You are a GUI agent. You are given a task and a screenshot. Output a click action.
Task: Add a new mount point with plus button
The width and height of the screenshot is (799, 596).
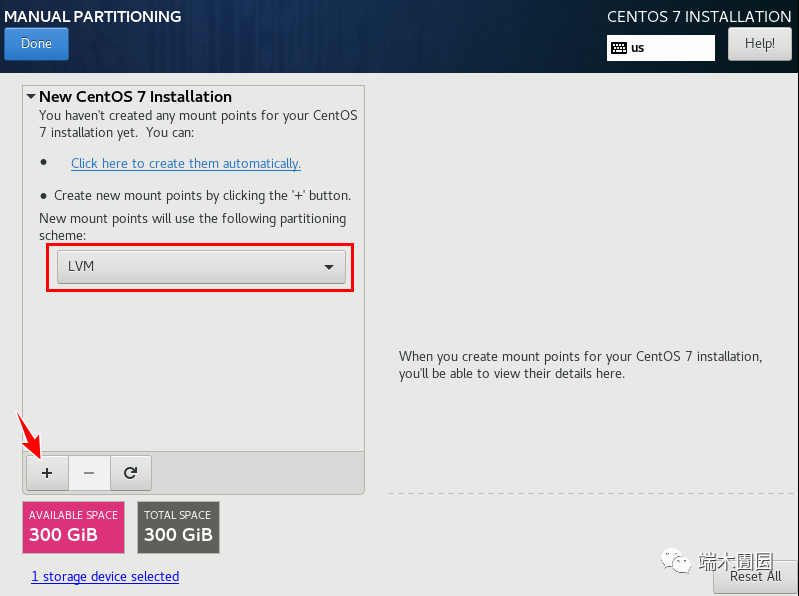point(47,473)
